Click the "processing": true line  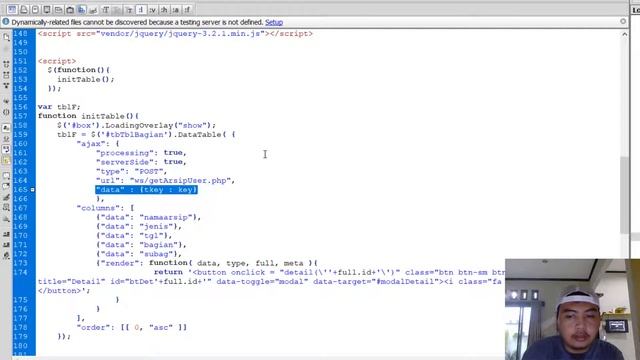click(x=141, y=153)
